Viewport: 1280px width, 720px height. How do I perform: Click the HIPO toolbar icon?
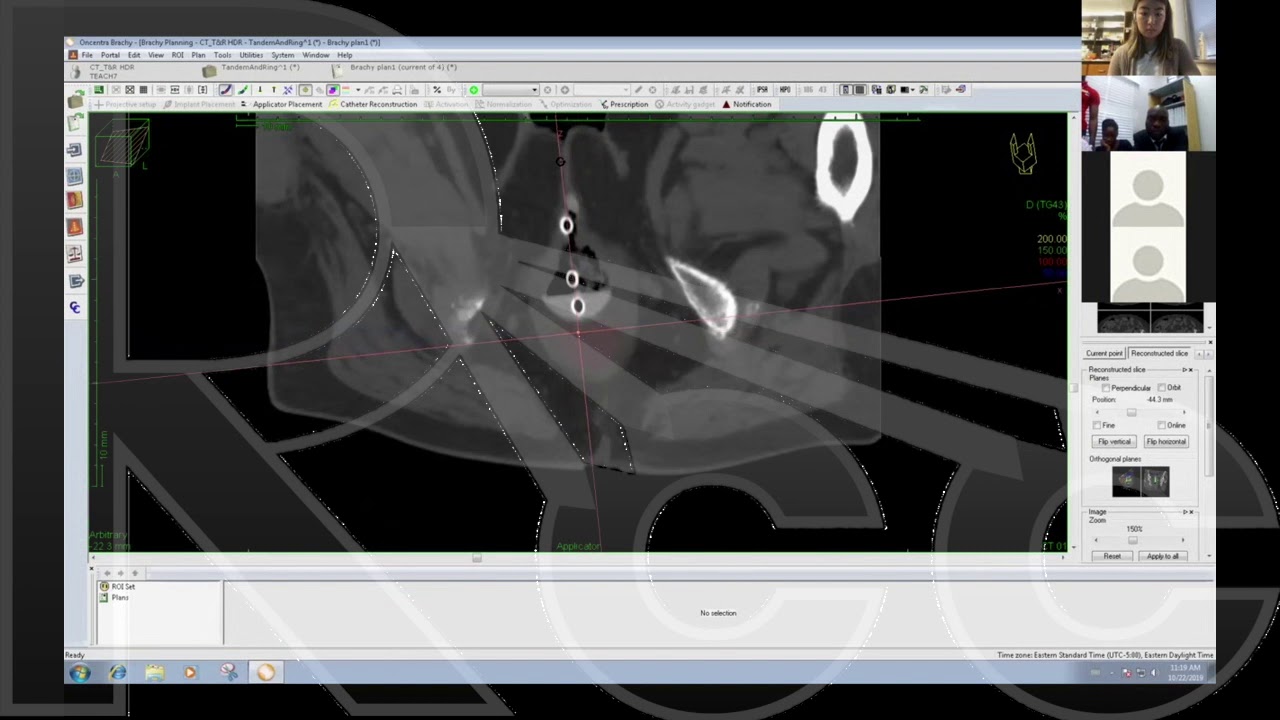coord(785,90)
